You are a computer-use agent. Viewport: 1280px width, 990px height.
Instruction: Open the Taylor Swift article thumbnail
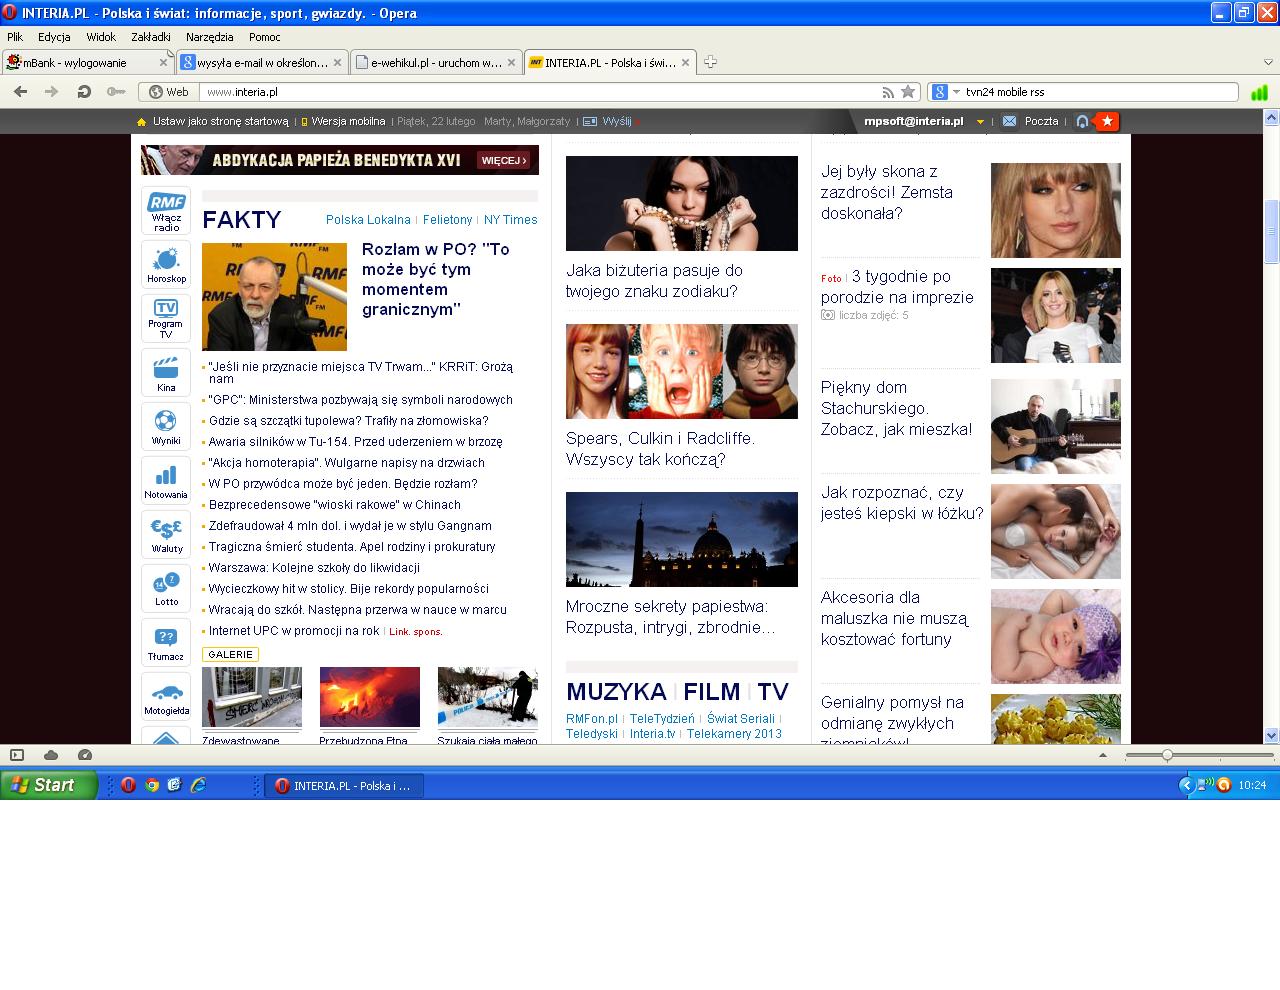(1056, 210)
